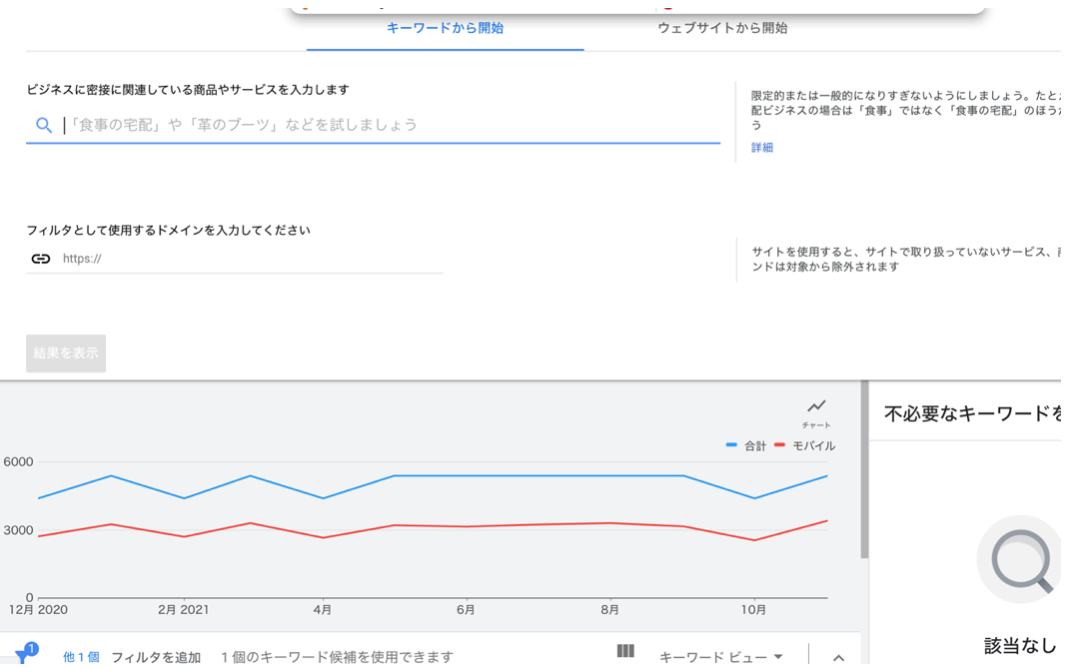Click the 他1個 filter link
The width and height of the screenshot is (1076, 668).
coord(81,657)
